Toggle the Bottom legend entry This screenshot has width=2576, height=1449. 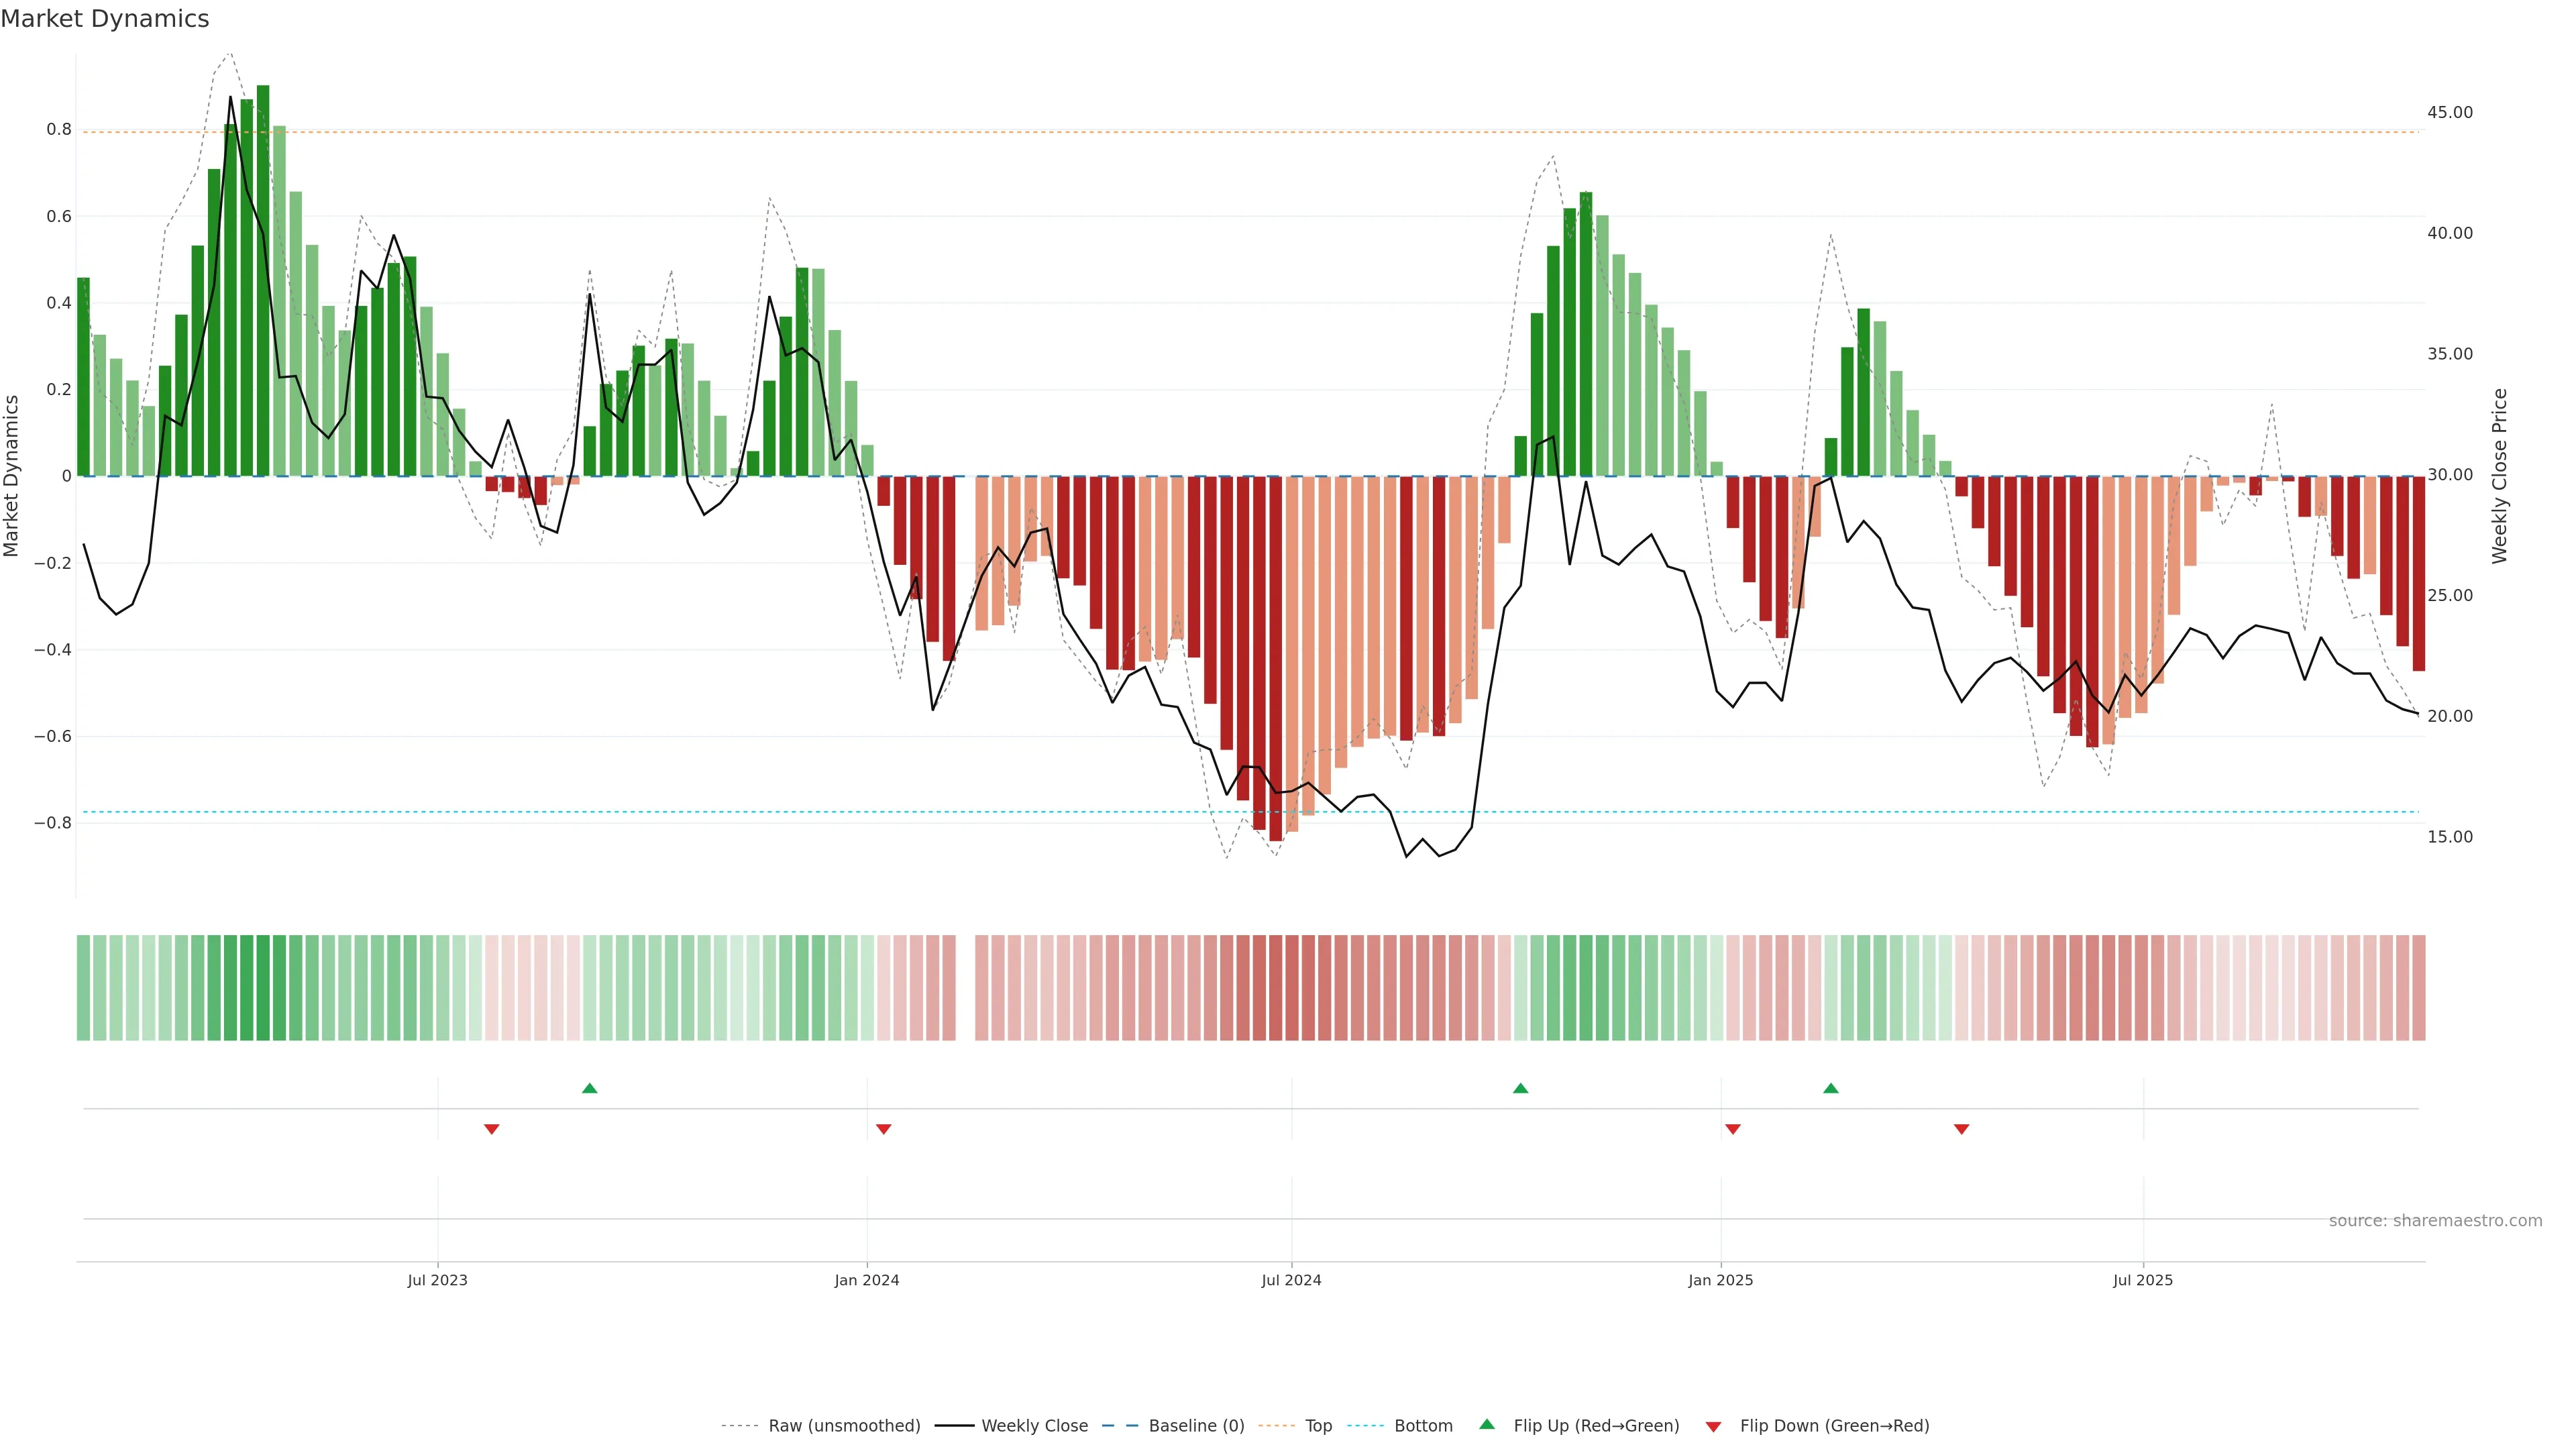[x=1423, y=1426]
